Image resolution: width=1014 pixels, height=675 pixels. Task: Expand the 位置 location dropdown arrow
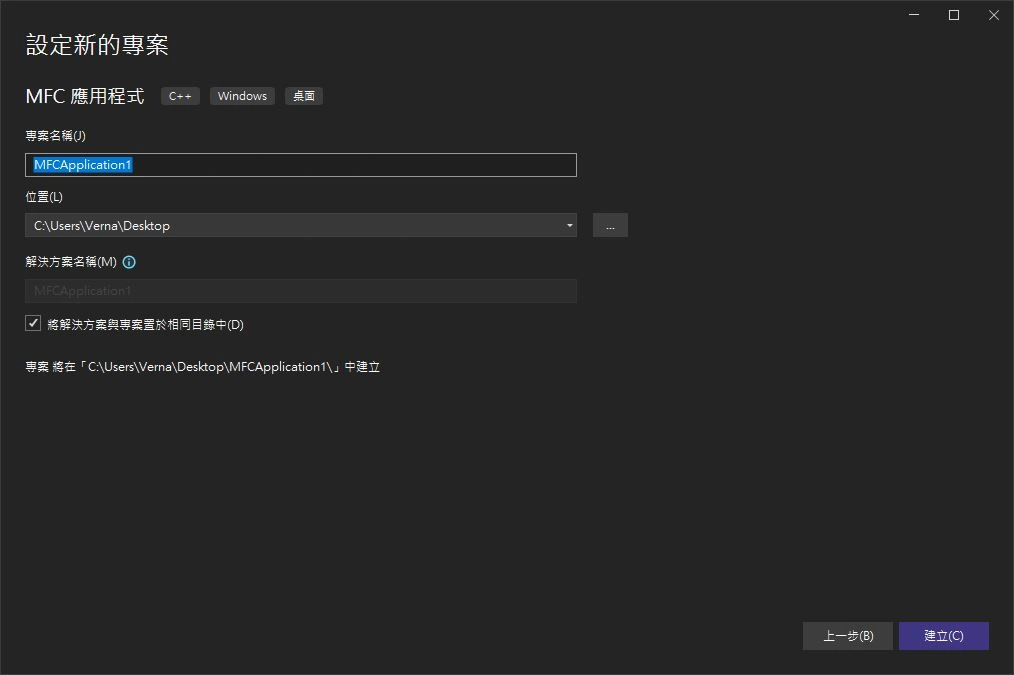(569, 225)
